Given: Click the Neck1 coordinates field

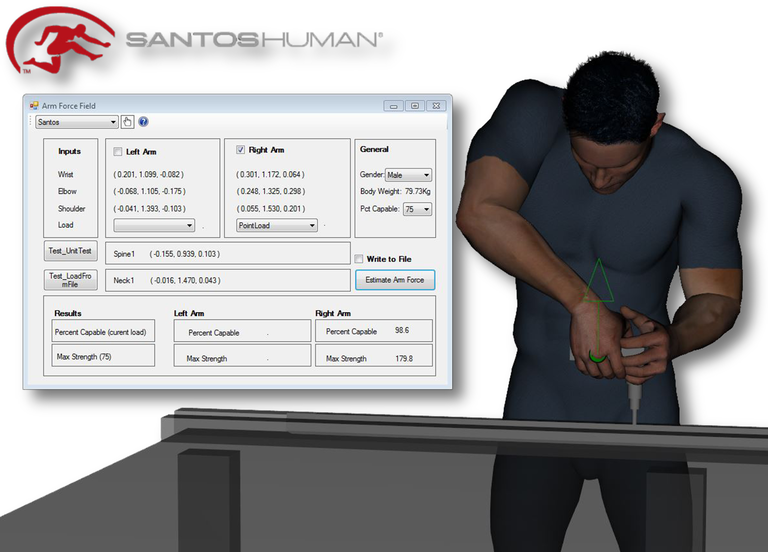Looking at the screenshot, I should pyautogui.click(x=228, y=280).
